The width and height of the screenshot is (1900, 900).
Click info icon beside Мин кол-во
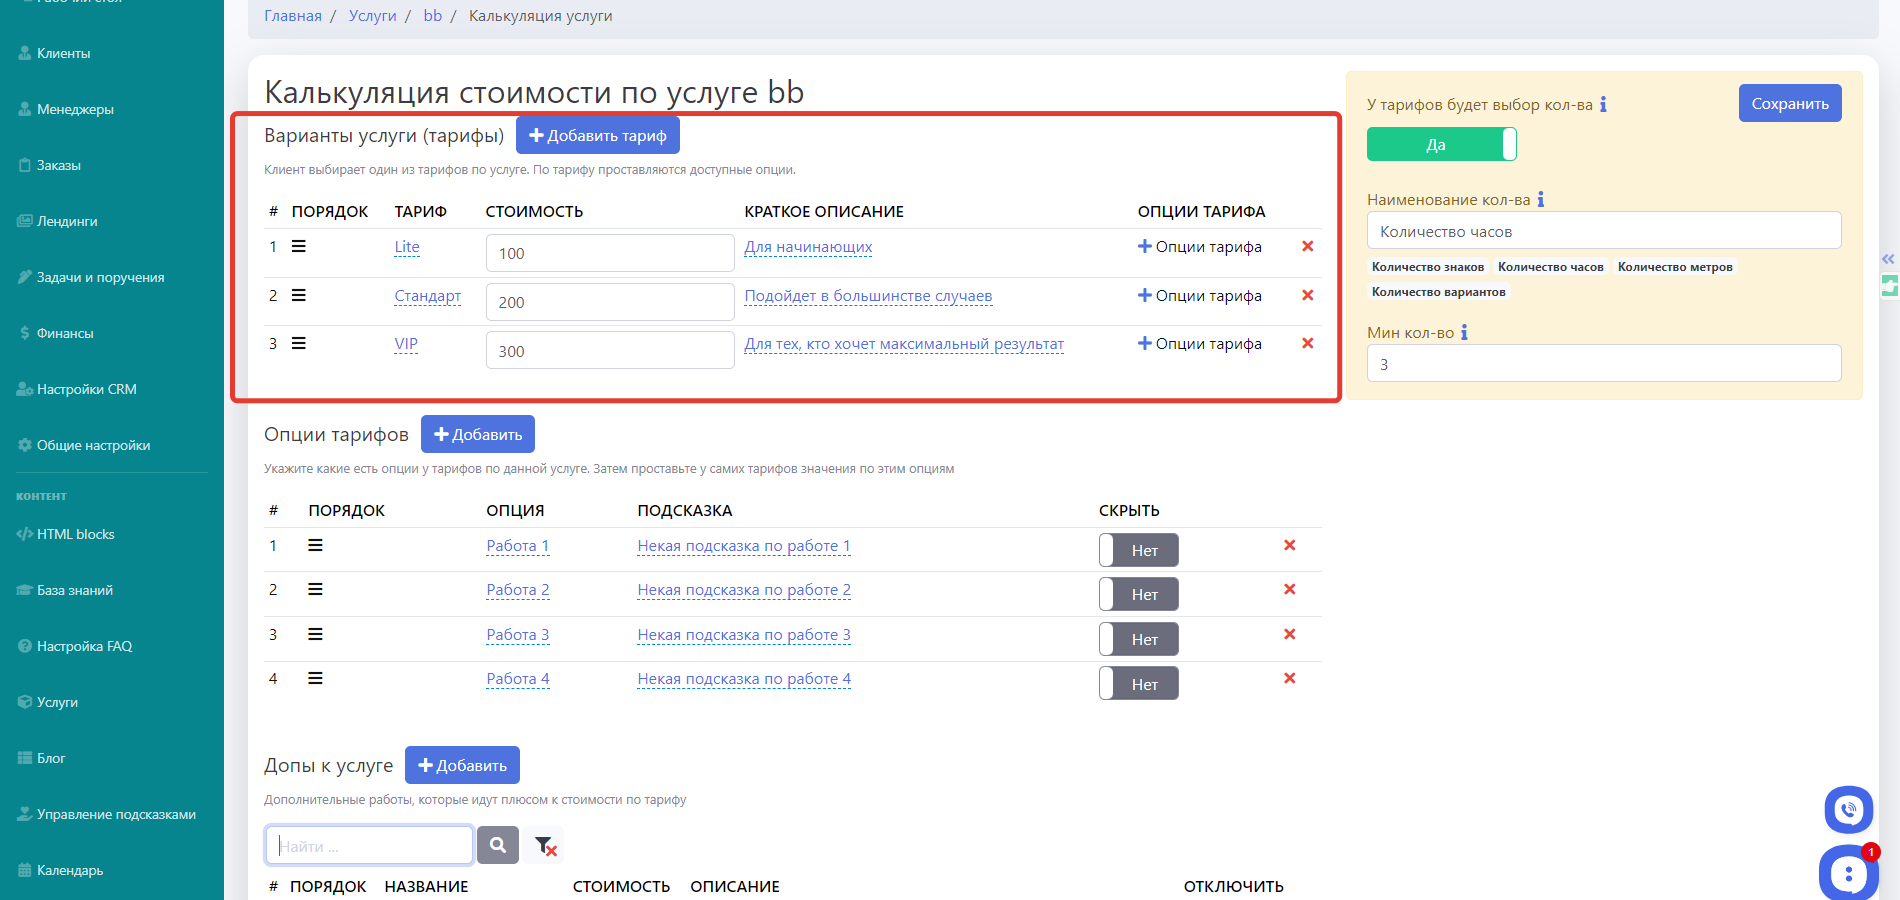[1464, 333]
